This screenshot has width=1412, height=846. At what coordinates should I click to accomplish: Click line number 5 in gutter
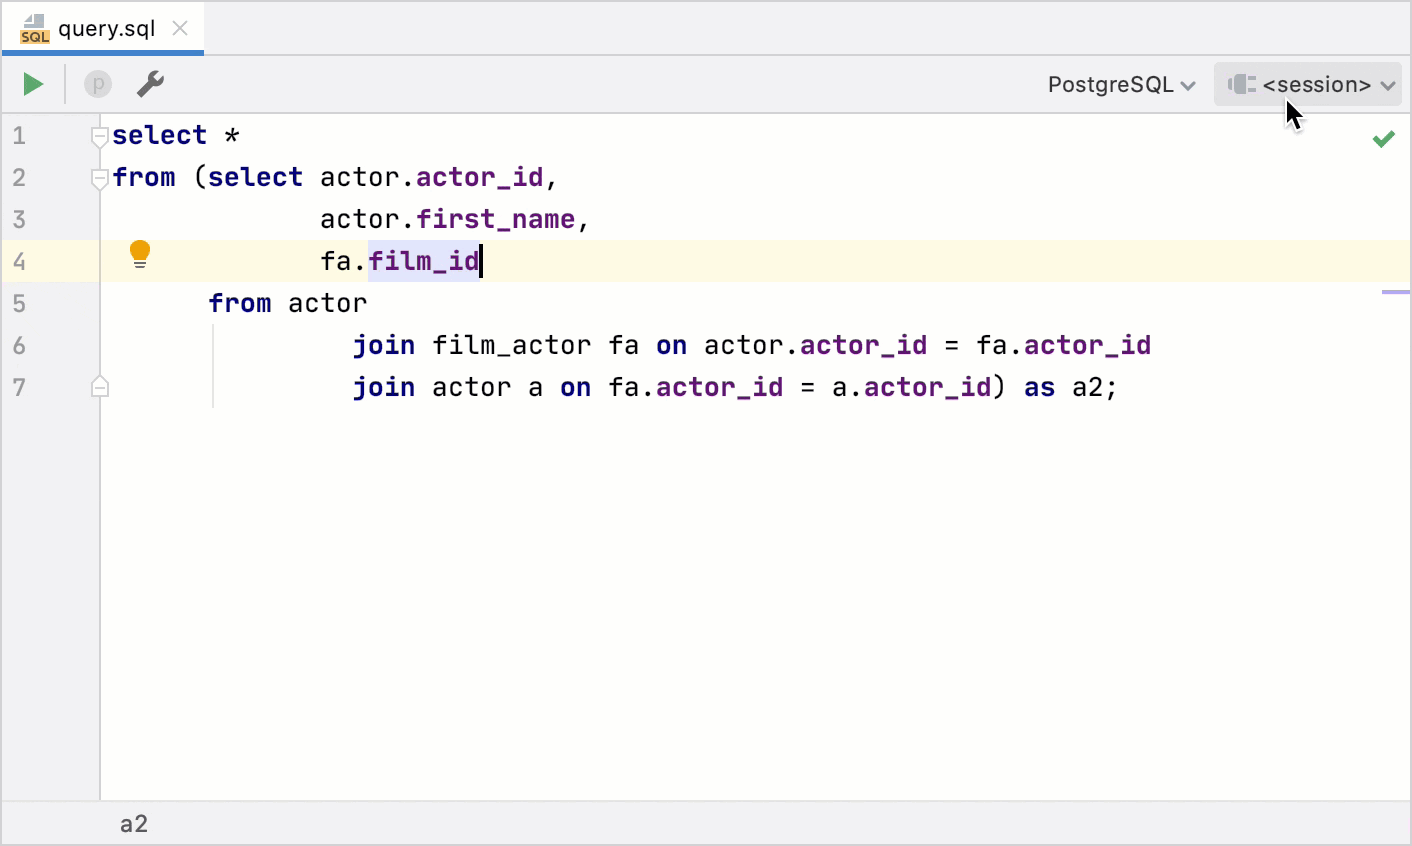pos(19,303)
